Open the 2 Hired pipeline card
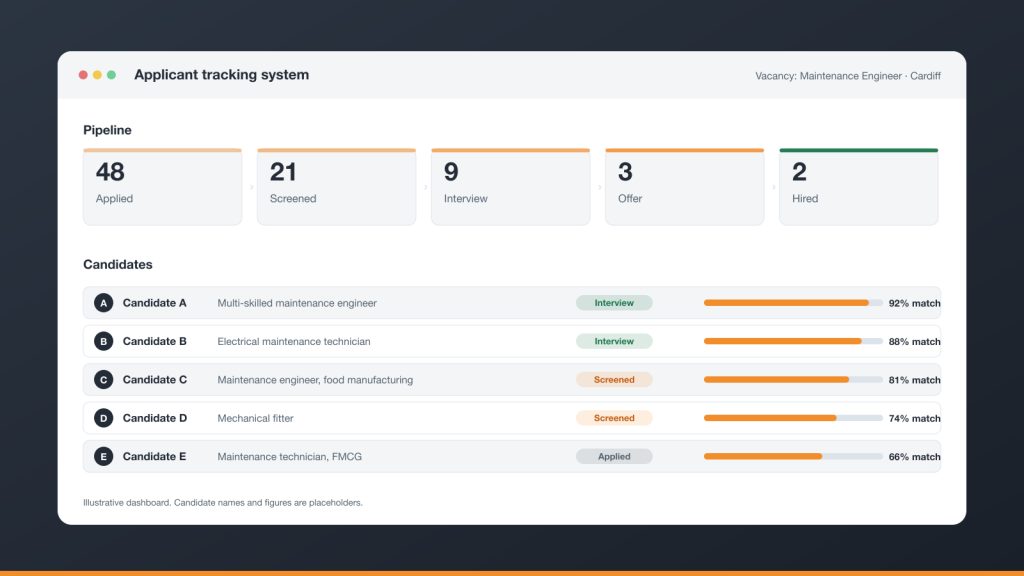This screenshot has height=576, width=1024. [x=859, y=187]
